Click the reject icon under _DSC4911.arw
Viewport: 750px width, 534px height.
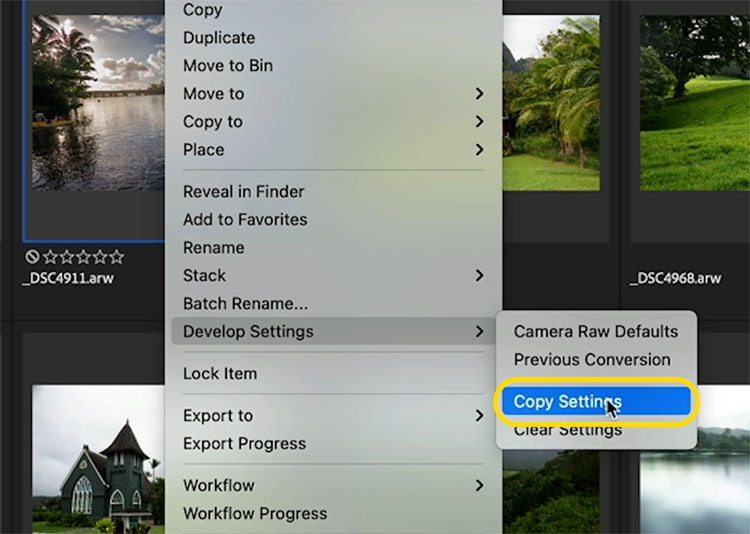pyautogui.click(x=32, y=257)
